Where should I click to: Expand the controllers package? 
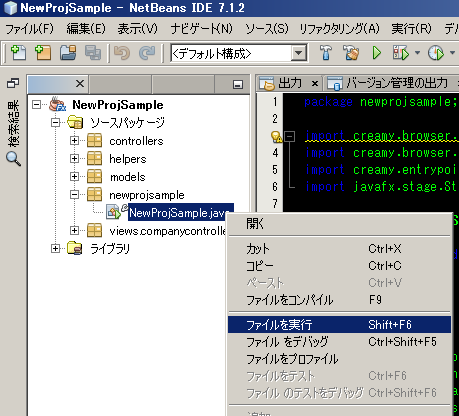pyautogui.click(x=74, y=141)
